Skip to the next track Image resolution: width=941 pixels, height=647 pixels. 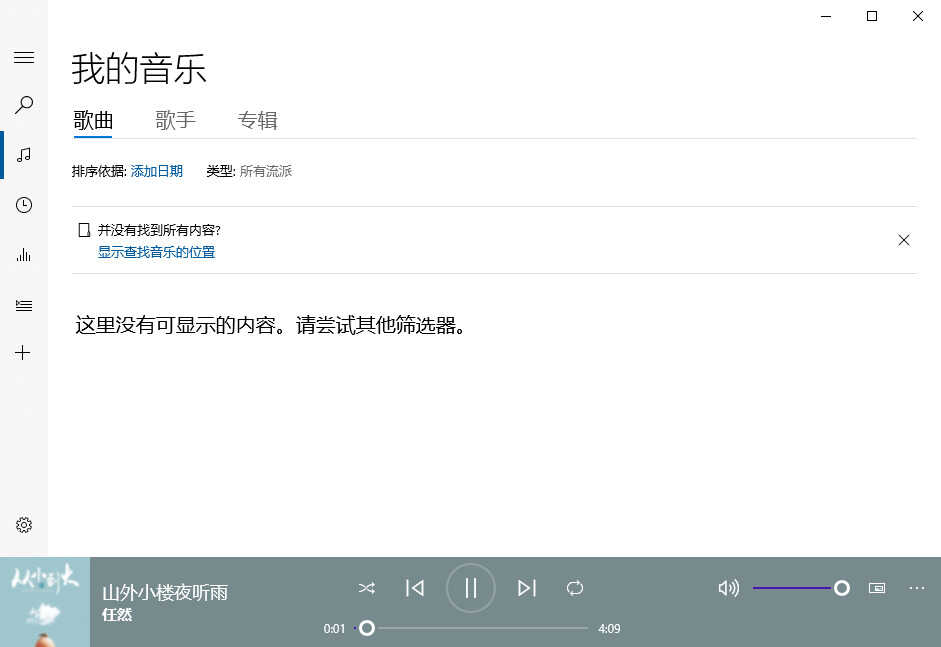tap(527, 588)
